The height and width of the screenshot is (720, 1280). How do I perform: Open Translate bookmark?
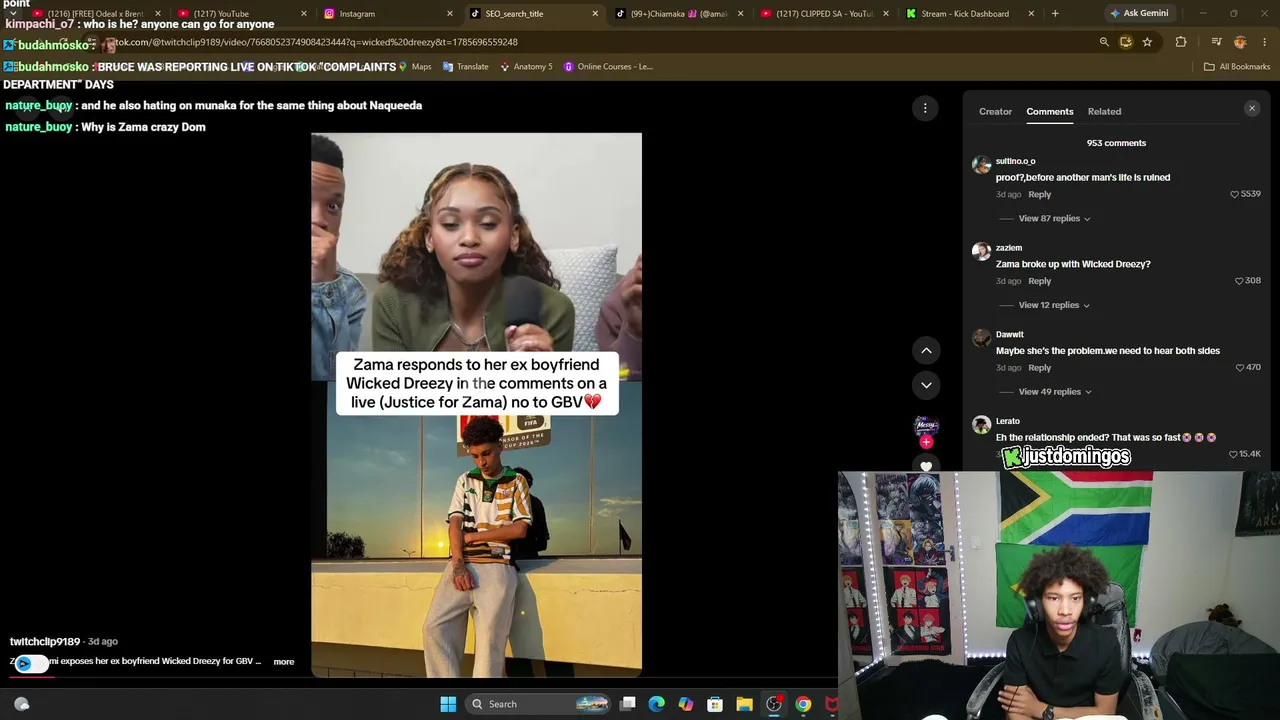tap(465, 67)
